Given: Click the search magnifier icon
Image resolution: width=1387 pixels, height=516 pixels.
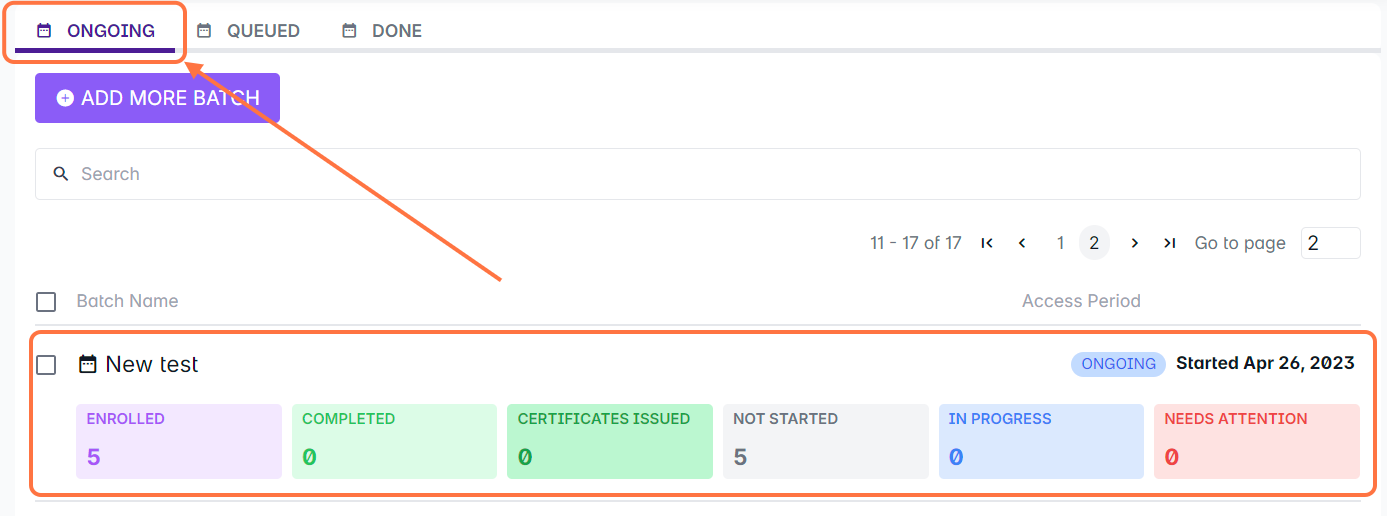Looking at the screenshot, I should coord(61,174).
